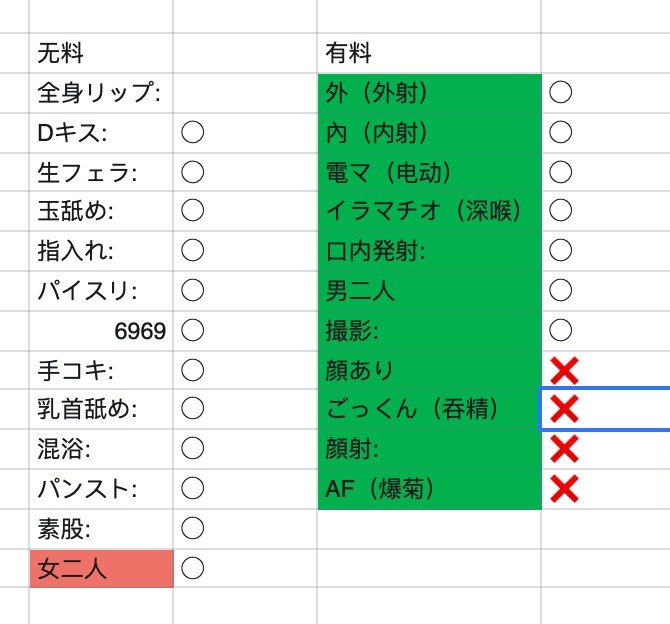Click the empty cell right of 全身リップ
The height and width of the screenshot is (624, 670).
click(x=244, y=93)
